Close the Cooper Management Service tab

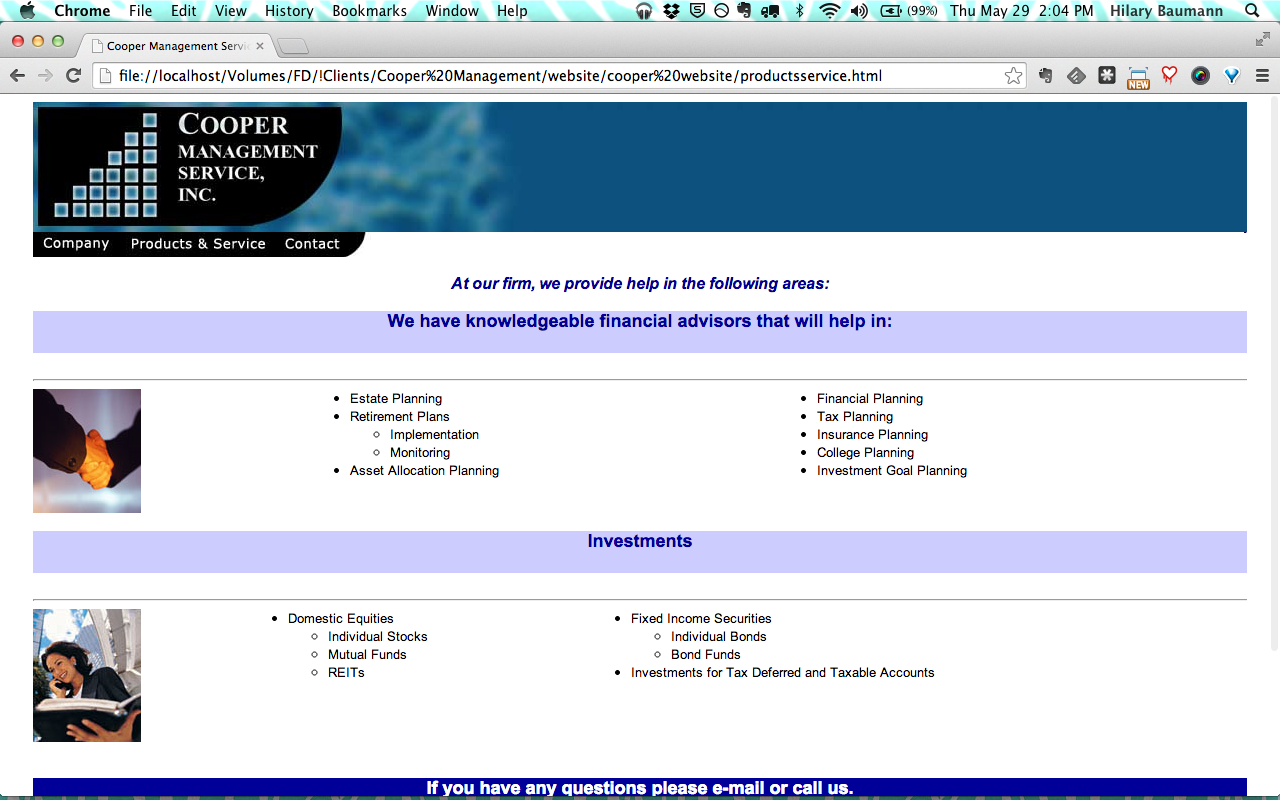(x=260, y=46)
